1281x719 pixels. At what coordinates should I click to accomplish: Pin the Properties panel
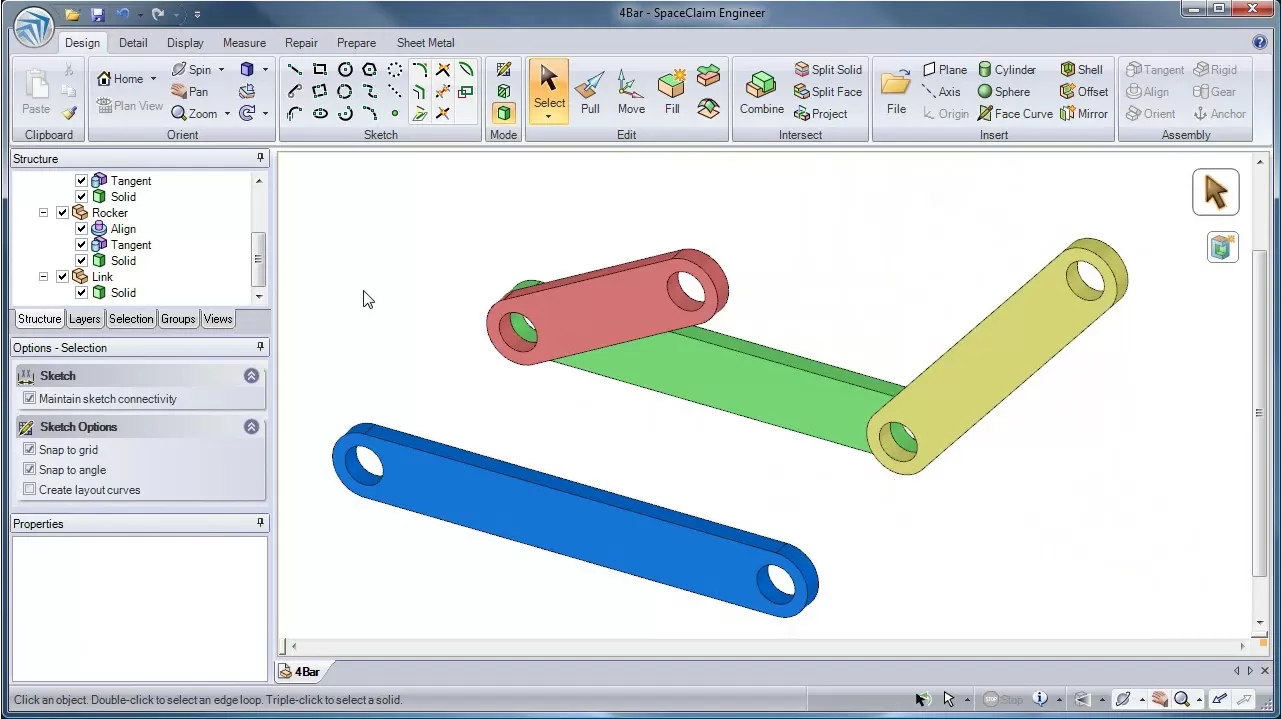[x=260, y=523]
